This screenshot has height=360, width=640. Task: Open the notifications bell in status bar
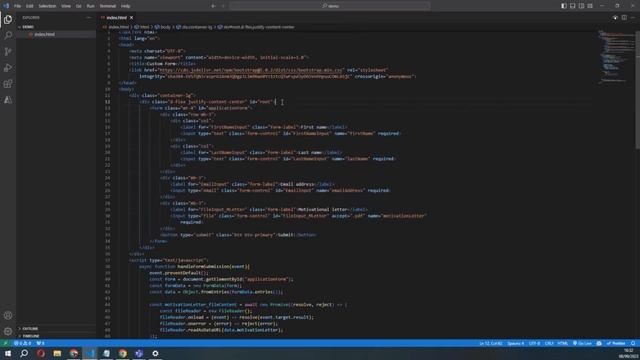point(633,343)
